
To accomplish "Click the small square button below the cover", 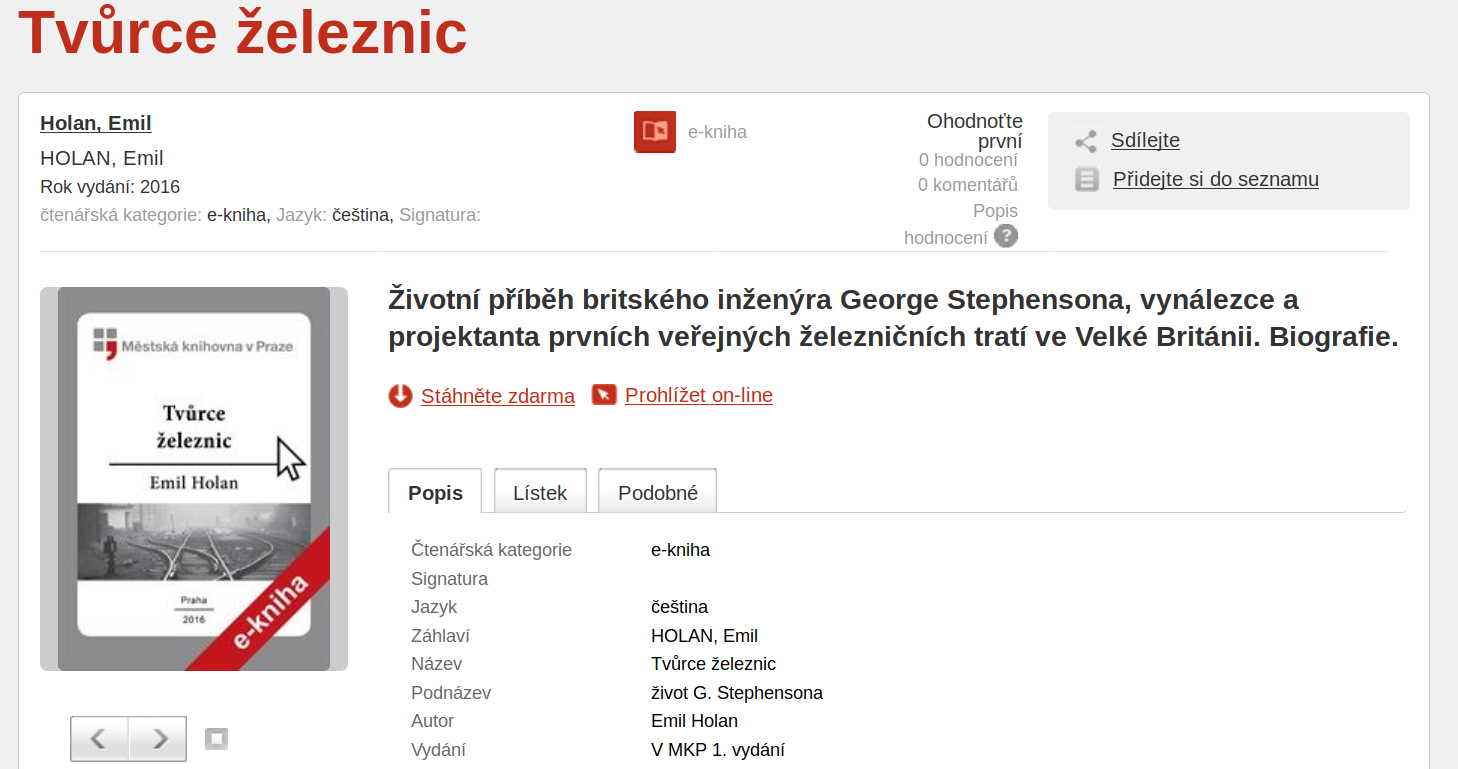I will click(216, 739).
